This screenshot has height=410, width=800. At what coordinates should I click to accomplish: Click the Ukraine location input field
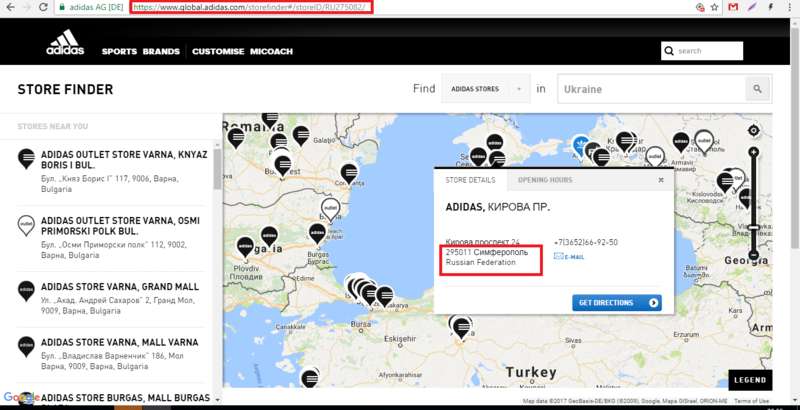648,89
